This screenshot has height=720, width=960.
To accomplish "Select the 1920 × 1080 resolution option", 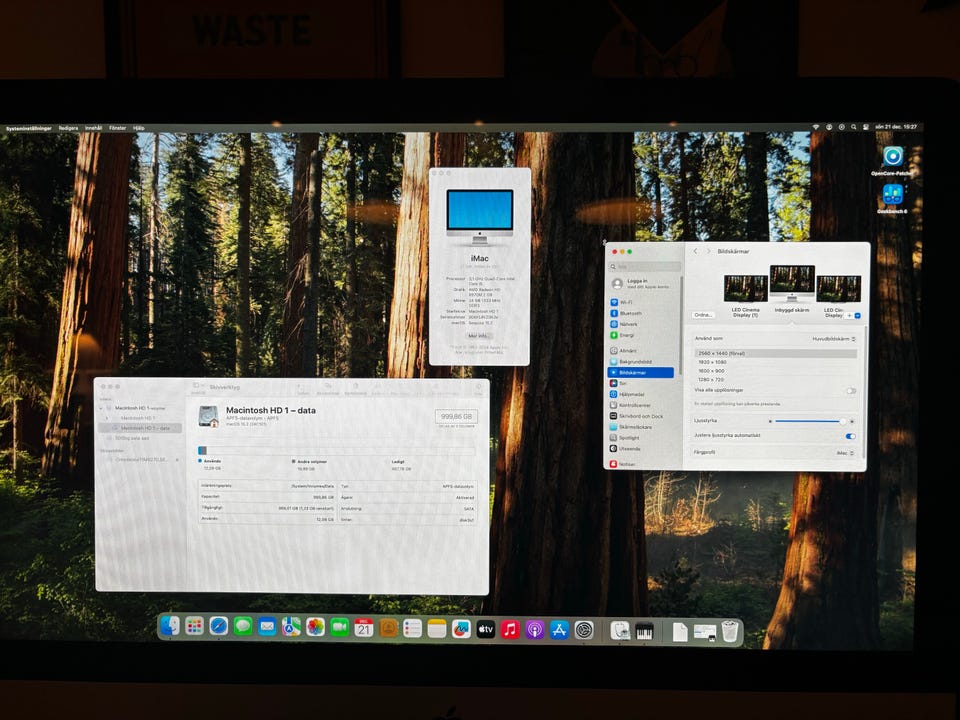I will [712, 362].
